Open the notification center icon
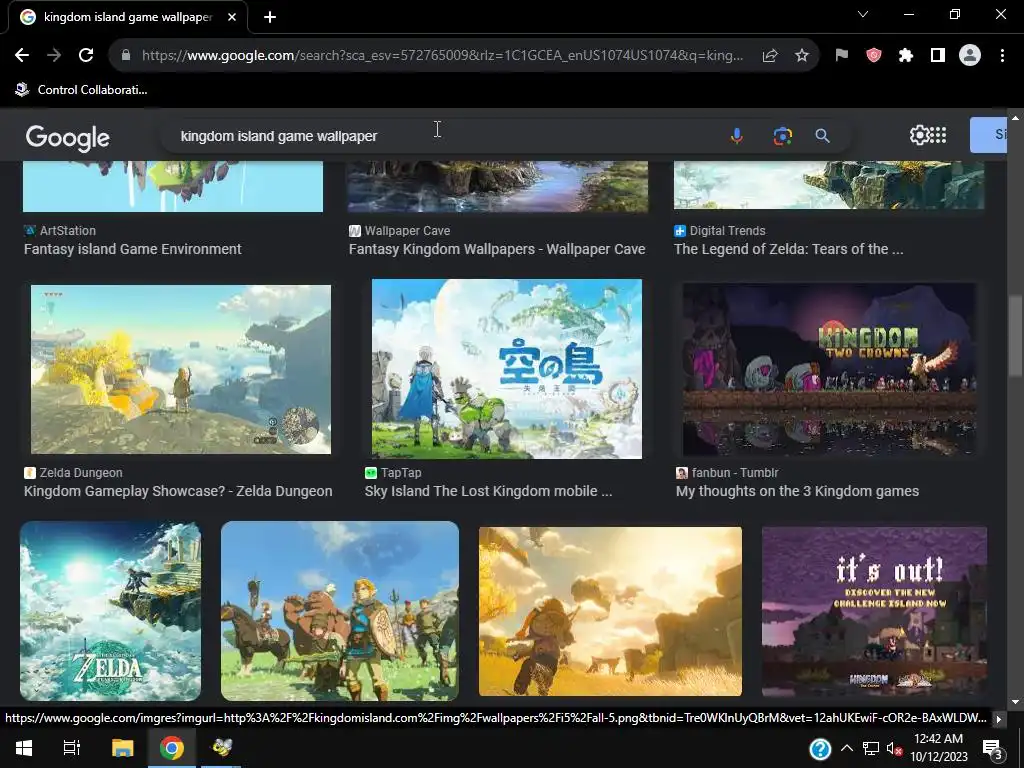Viewport: 1024px width, 768px height. (992, 749)
